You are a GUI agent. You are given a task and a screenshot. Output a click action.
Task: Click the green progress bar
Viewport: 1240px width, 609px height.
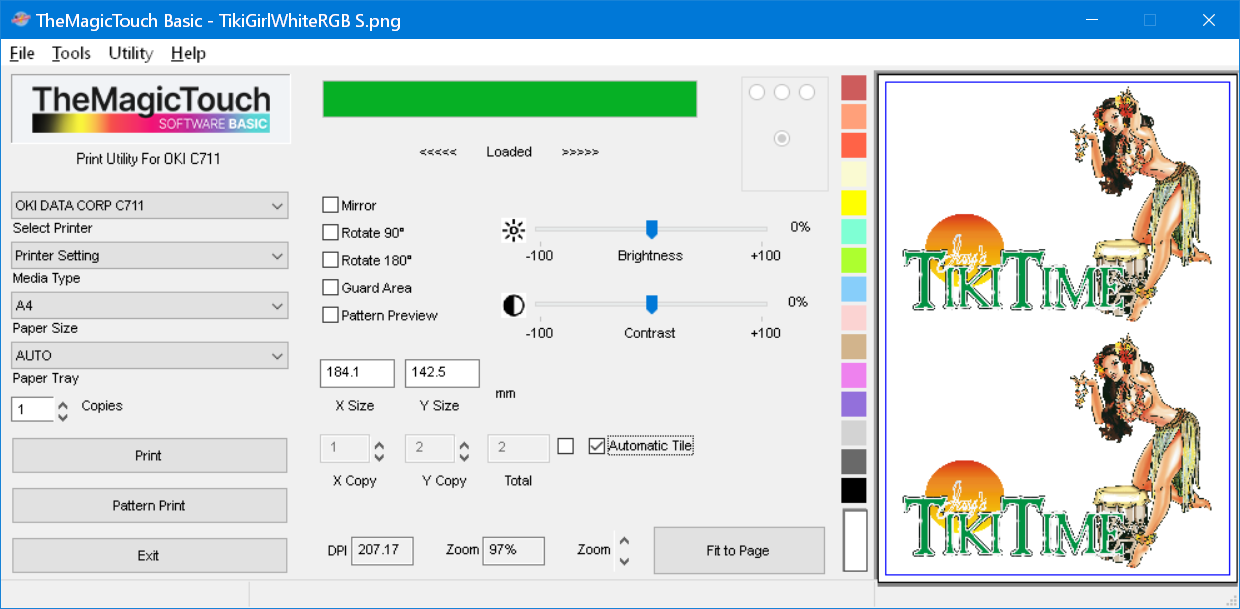point(510,99)
